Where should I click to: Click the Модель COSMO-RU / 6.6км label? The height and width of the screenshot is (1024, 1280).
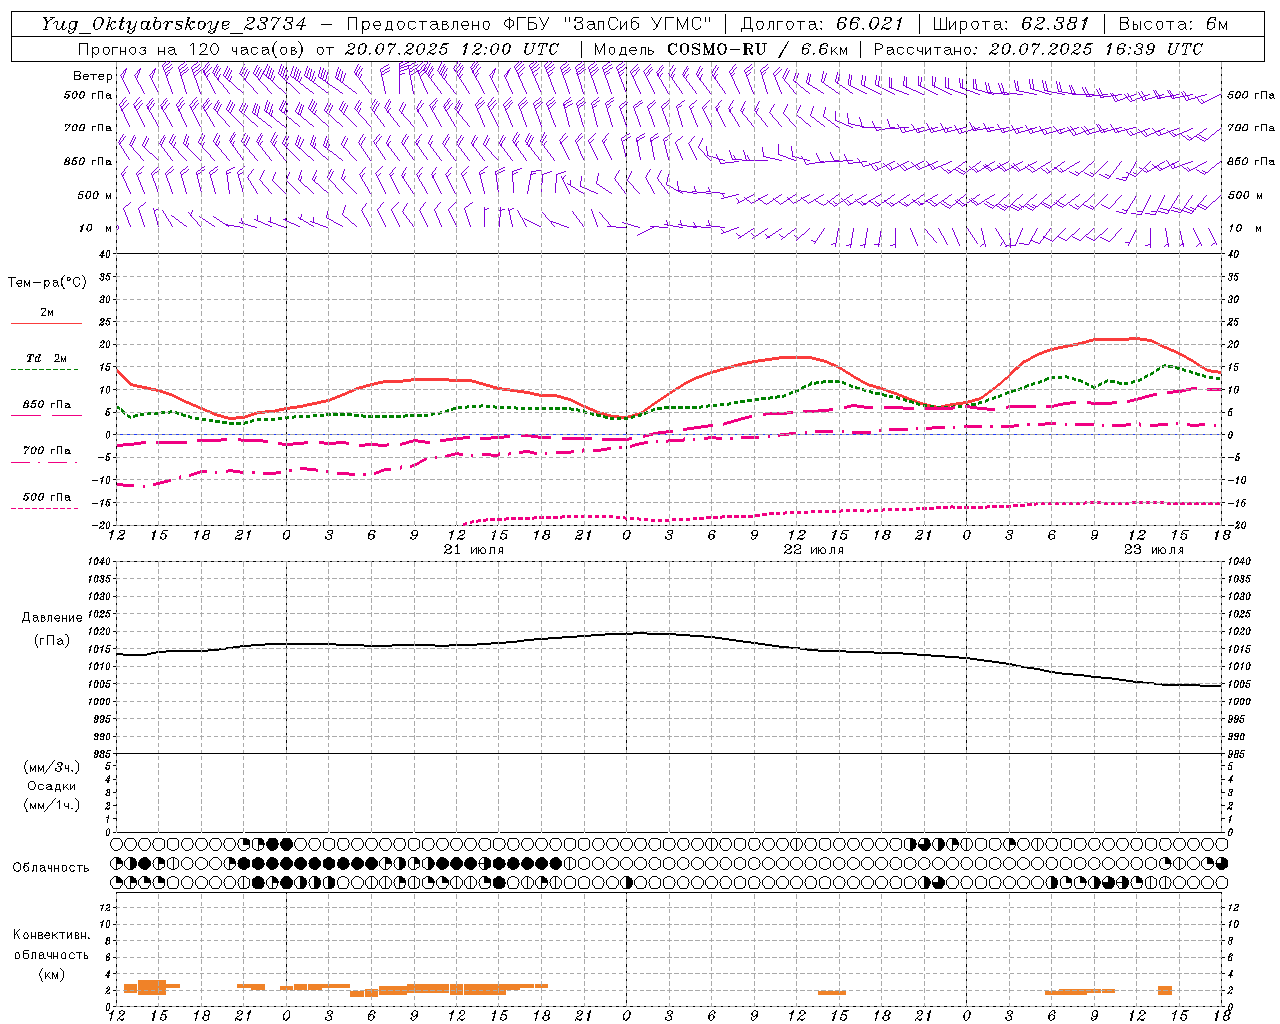(721, 49)
